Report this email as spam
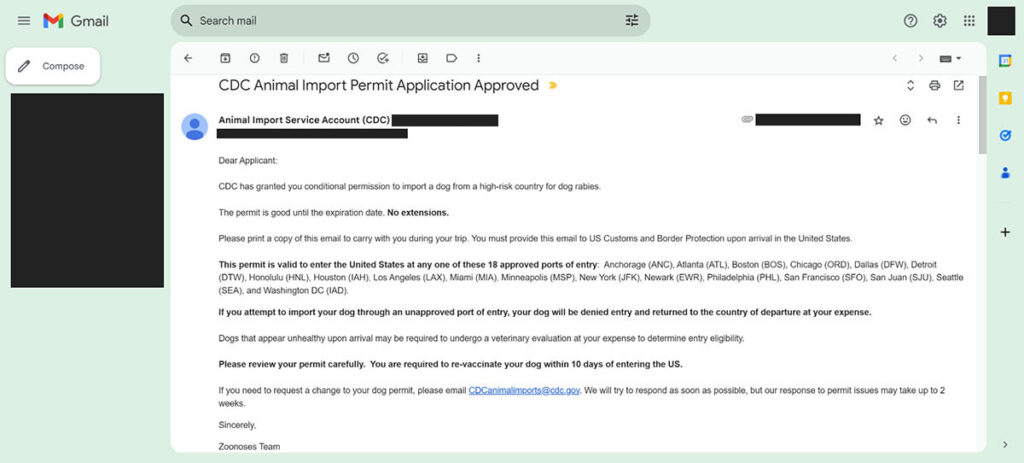 pos(254,58)
